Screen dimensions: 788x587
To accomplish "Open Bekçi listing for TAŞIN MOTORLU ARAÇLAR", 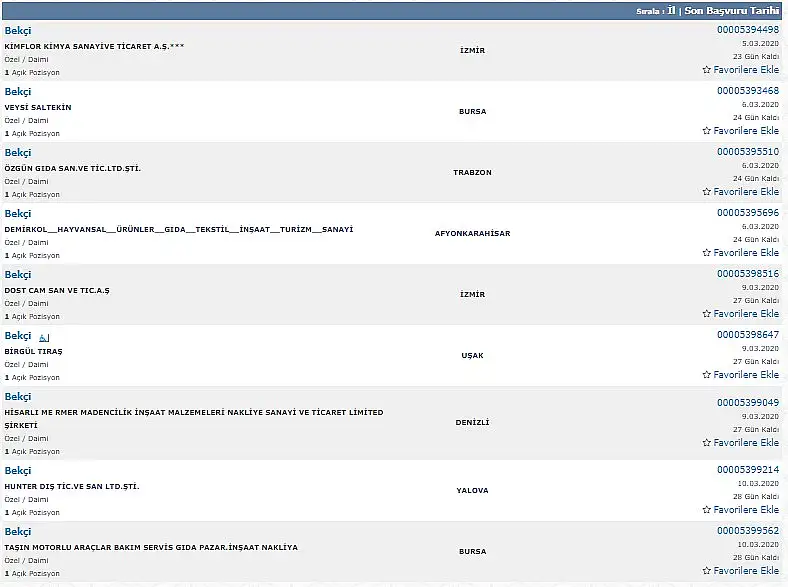I will [18, 531].
